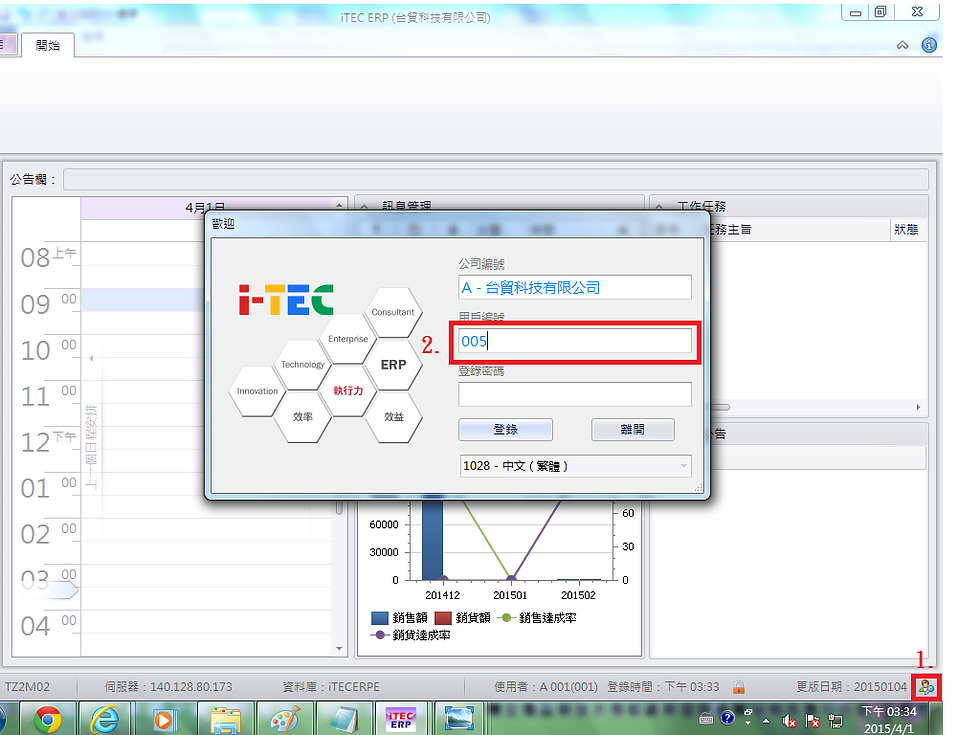This screenshot has height=735, width=980.
Task: Click the padlock icon in status bar
Action: [739, 688]
